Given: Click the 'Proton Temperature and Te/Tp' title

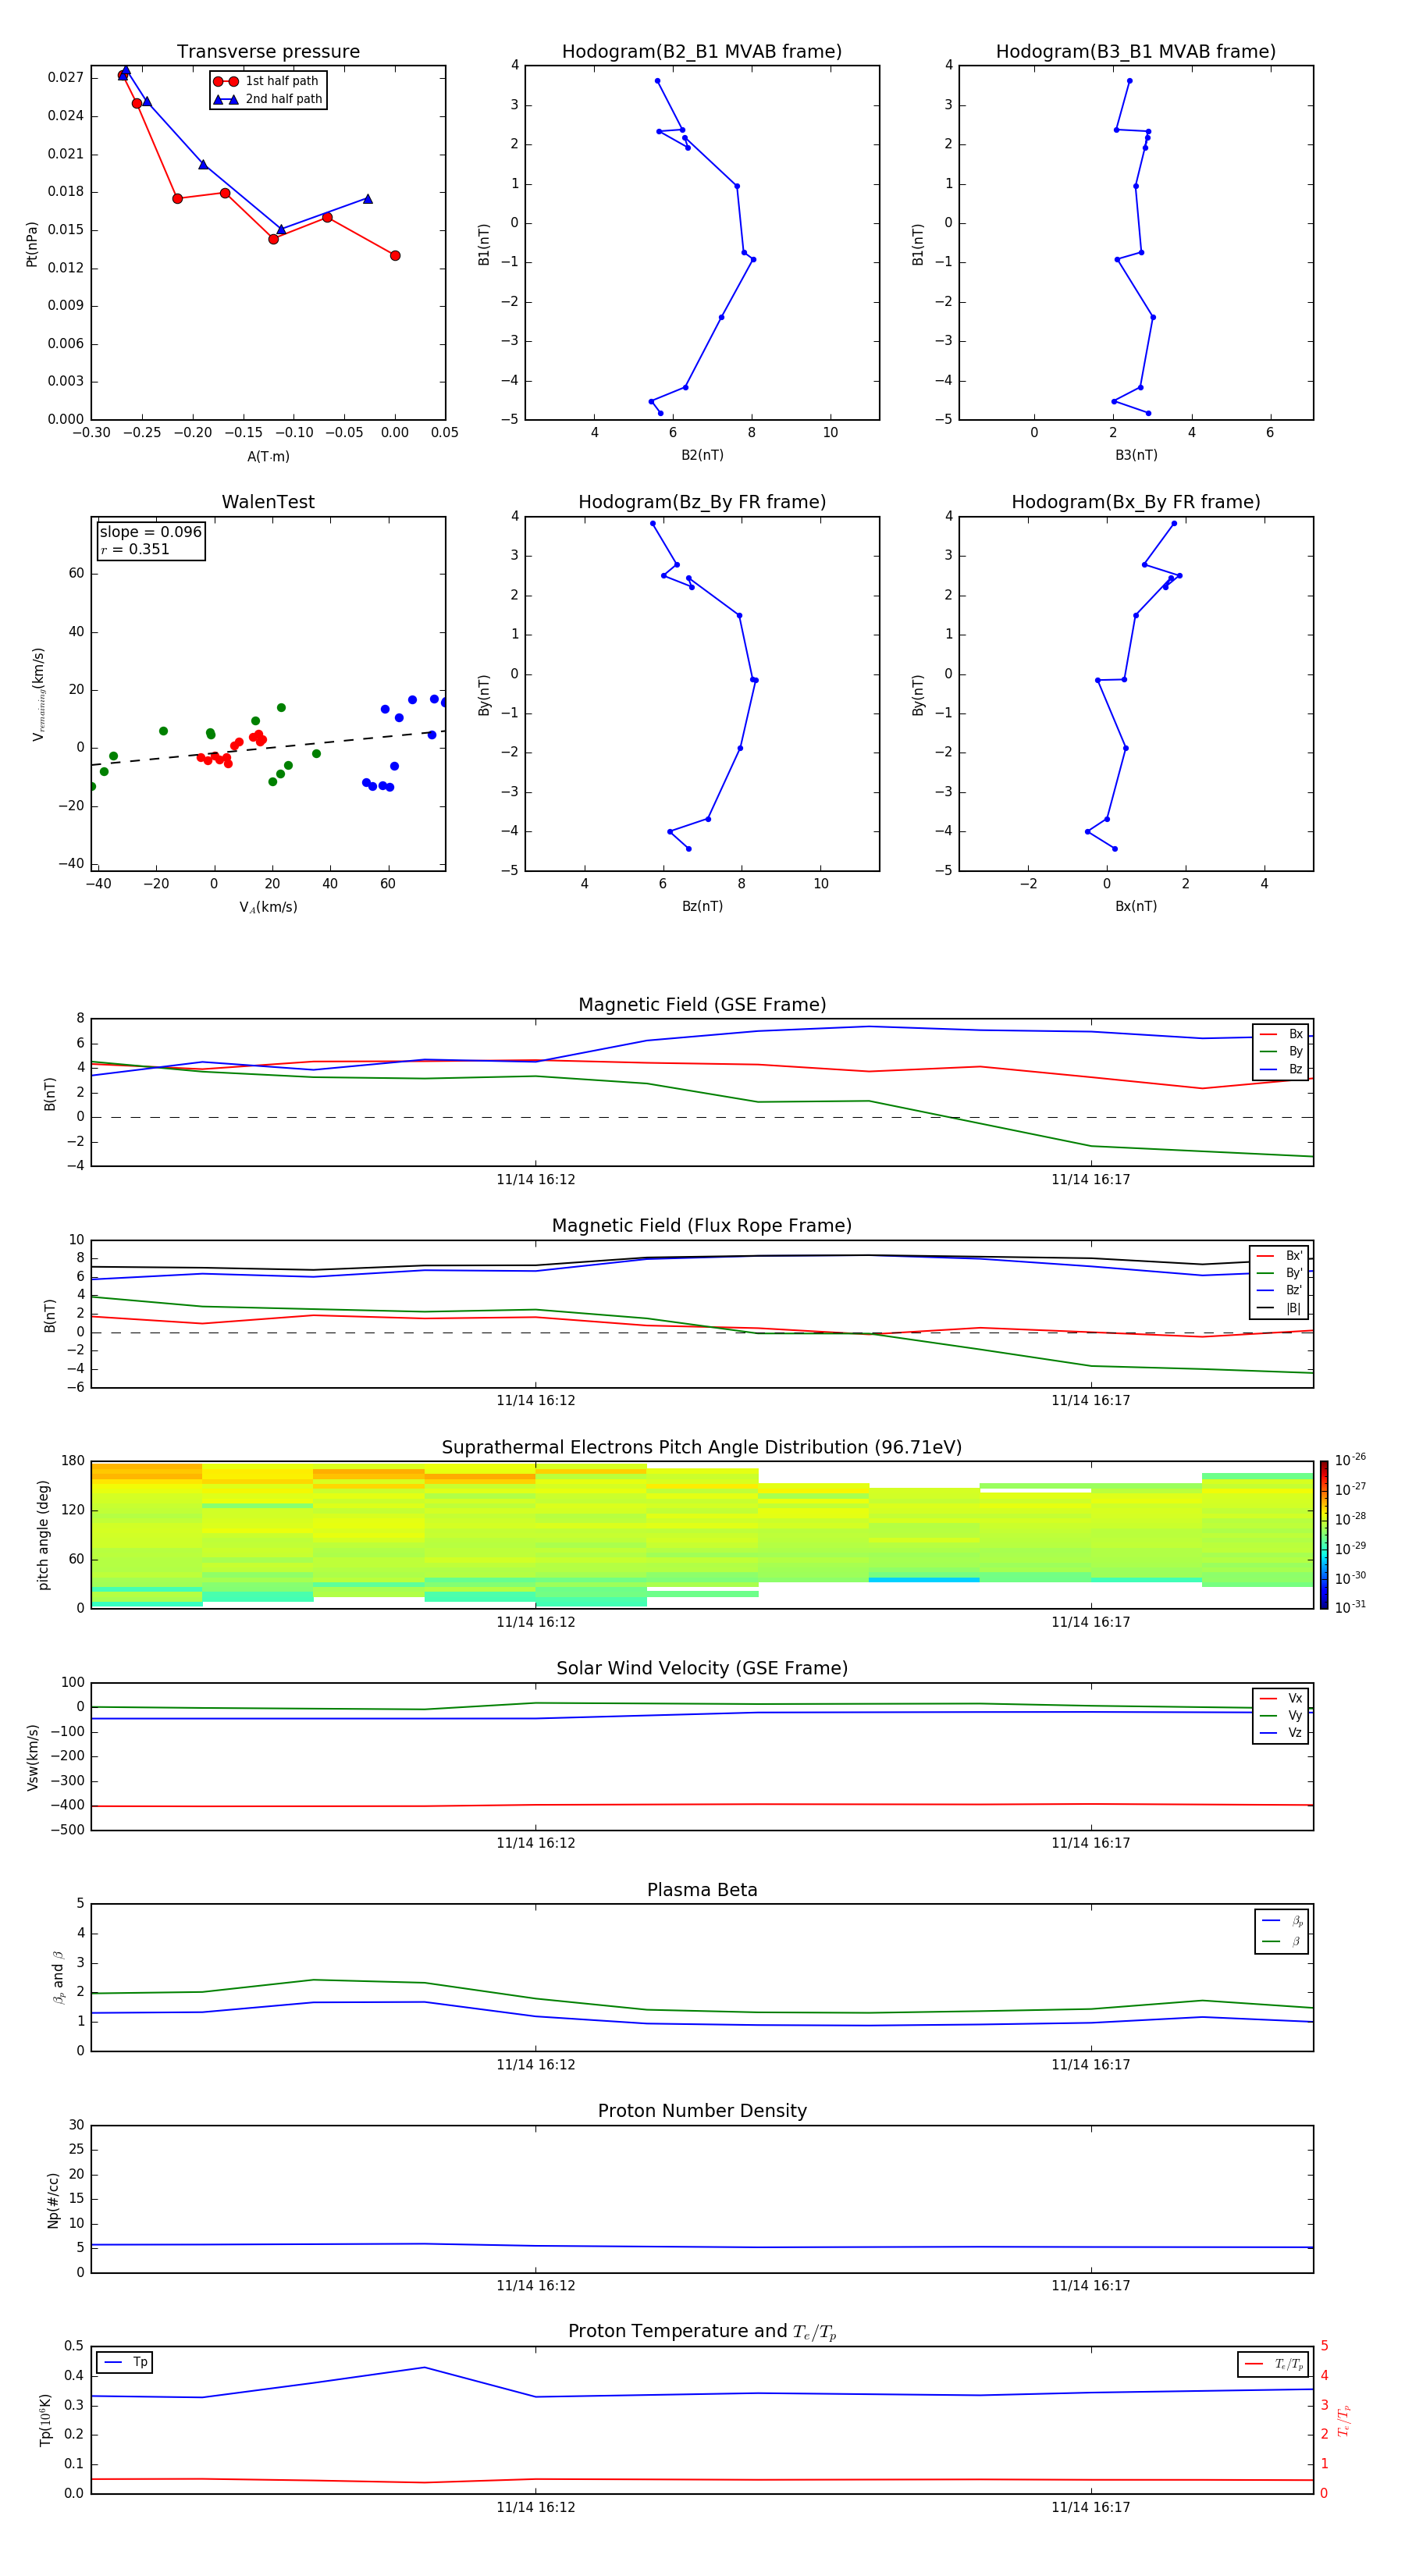Looking at the screenshot, I should (702, 2332).
